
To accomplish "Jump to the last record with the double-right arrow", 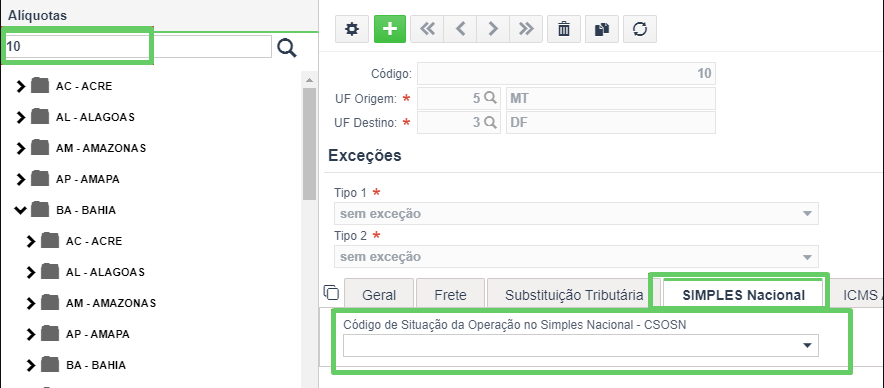I will pyautogui.click(x=526, y=29).
